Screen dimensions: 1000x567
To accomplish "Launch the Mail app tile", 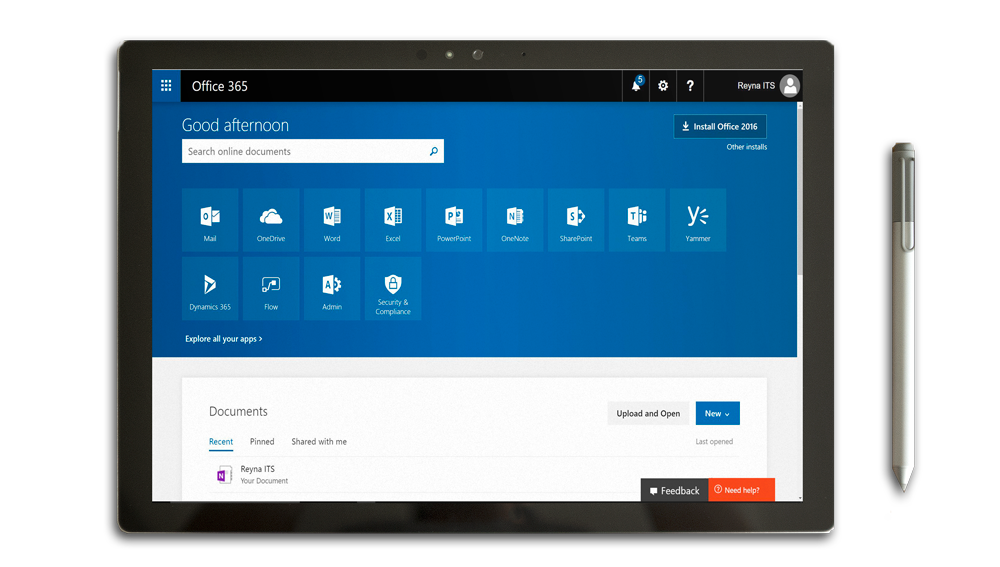I will point(210,220).
